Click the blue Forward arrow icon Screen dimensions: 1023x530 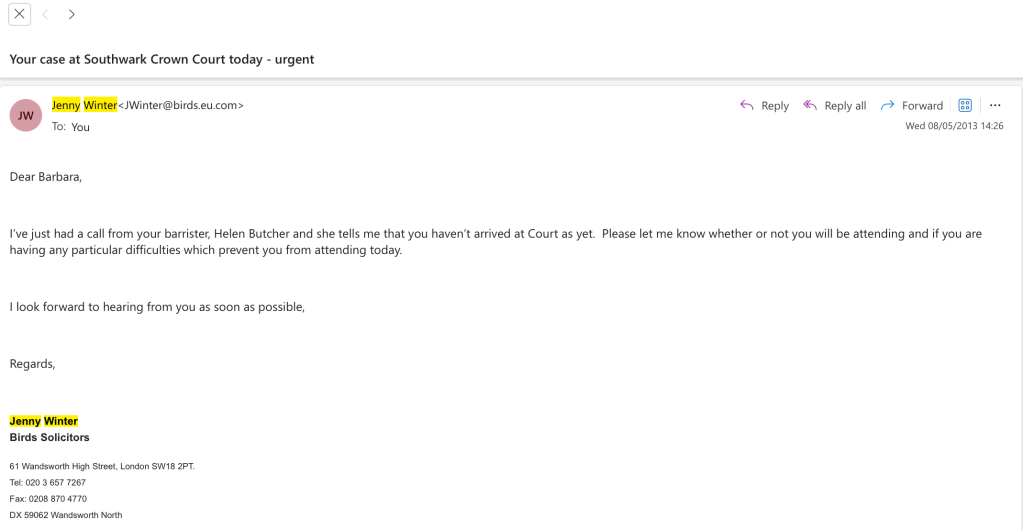coord(887,105)
